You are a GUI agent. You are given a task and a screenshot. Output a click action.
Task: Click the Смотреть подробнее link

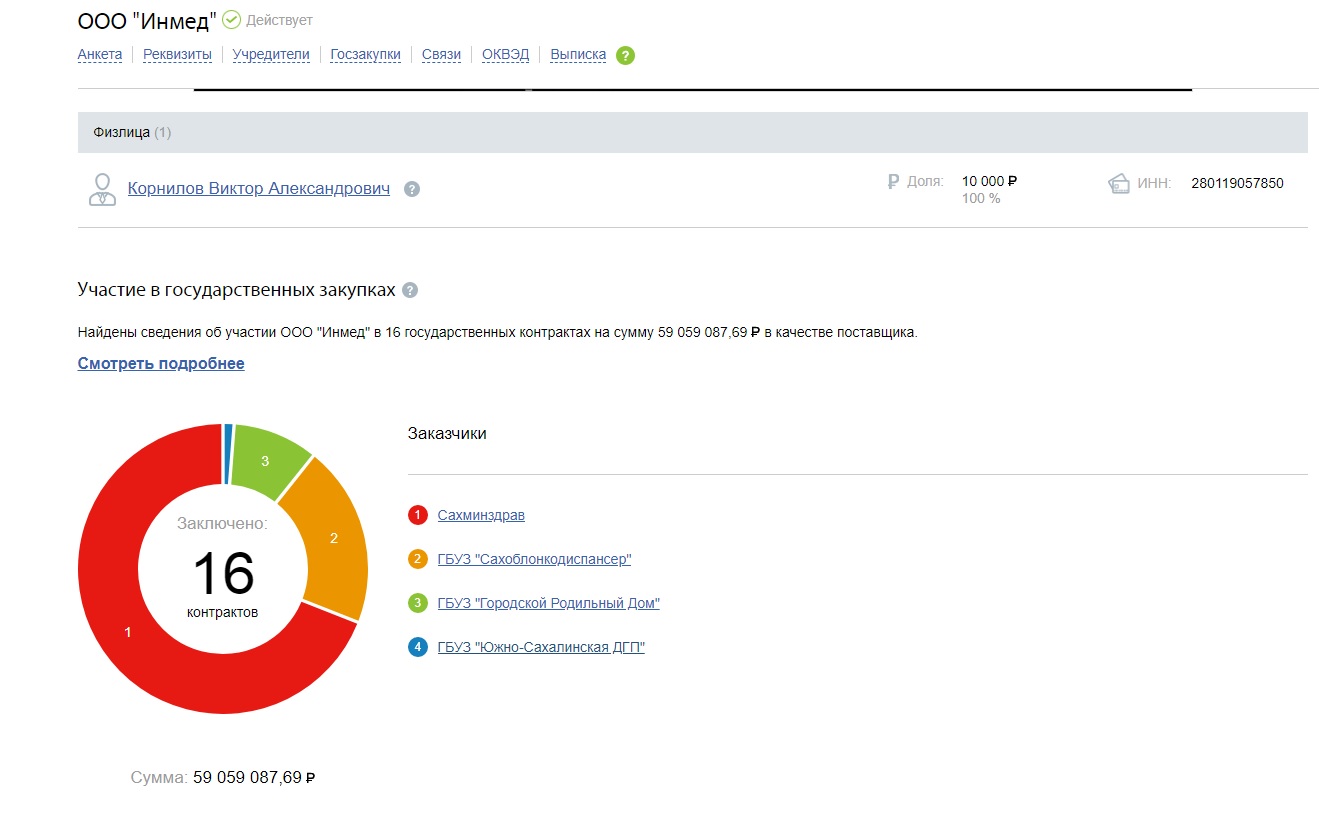click(x=161, y=363)
